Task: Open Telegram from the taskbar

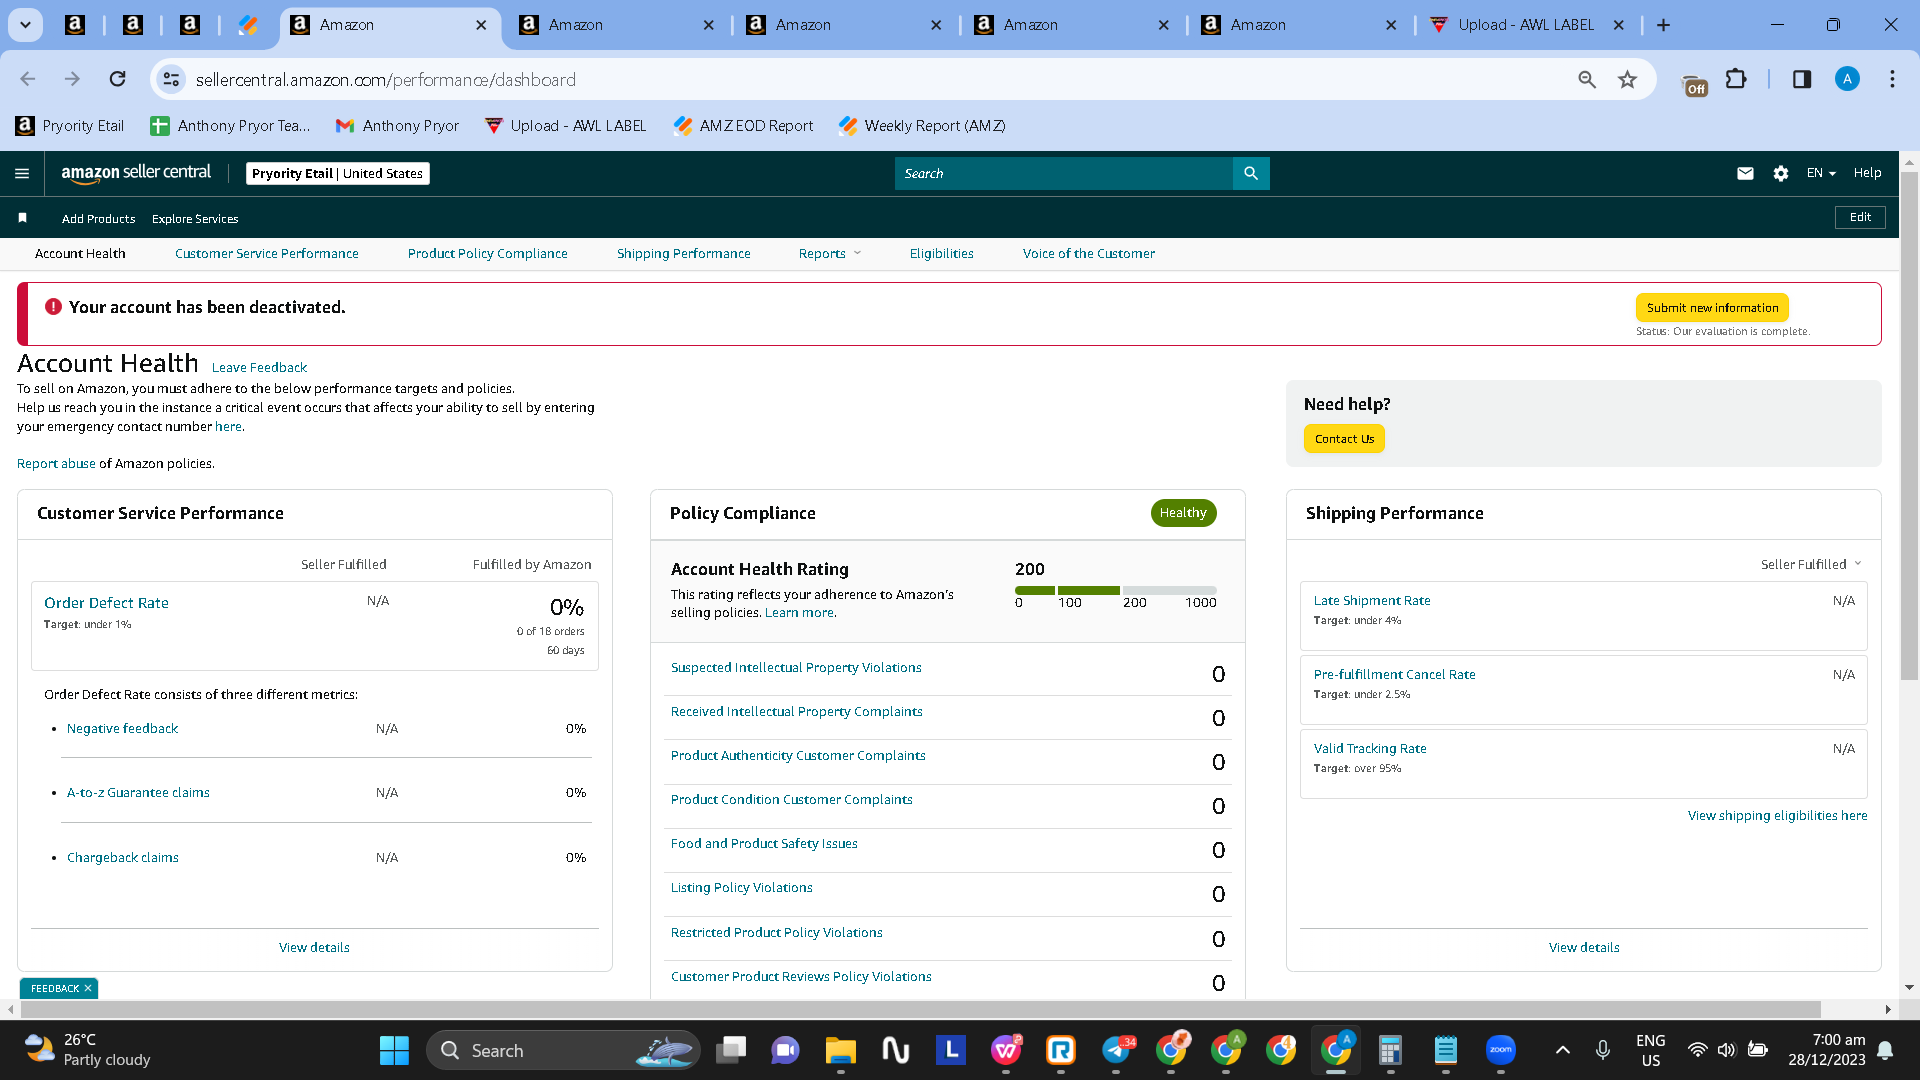Action: coord(1117,1050)
